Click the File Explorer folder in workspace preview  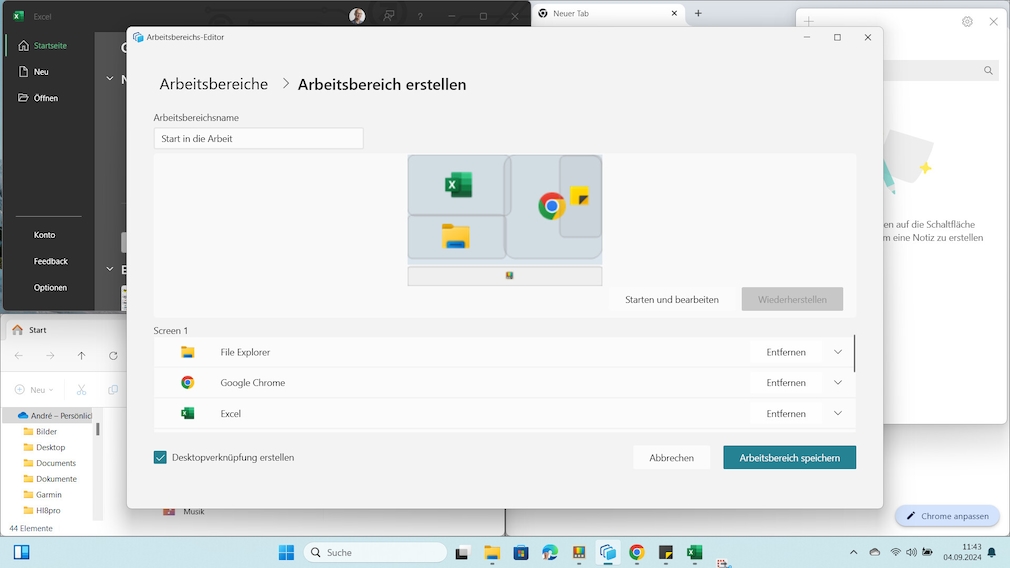click(455, 236)
